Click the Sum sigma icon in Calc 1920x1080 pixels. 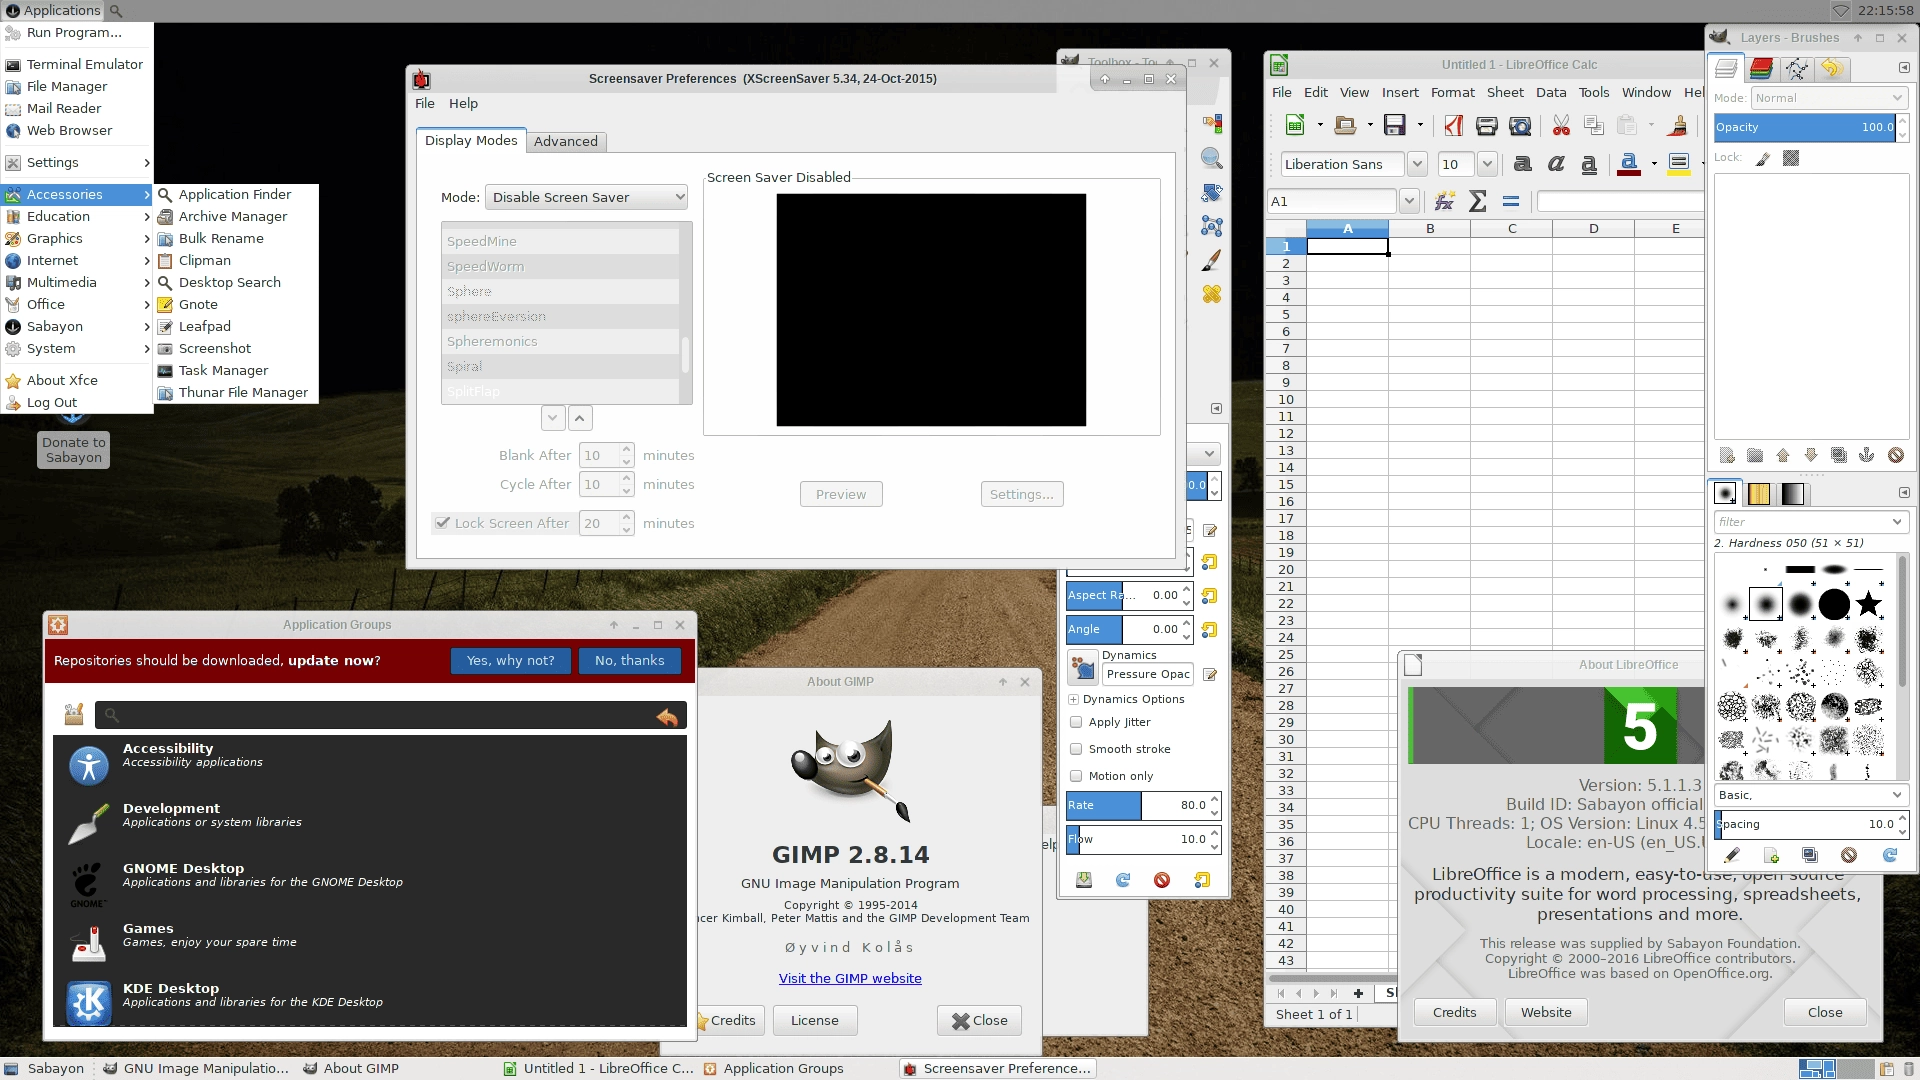[x=1477, y=201]
